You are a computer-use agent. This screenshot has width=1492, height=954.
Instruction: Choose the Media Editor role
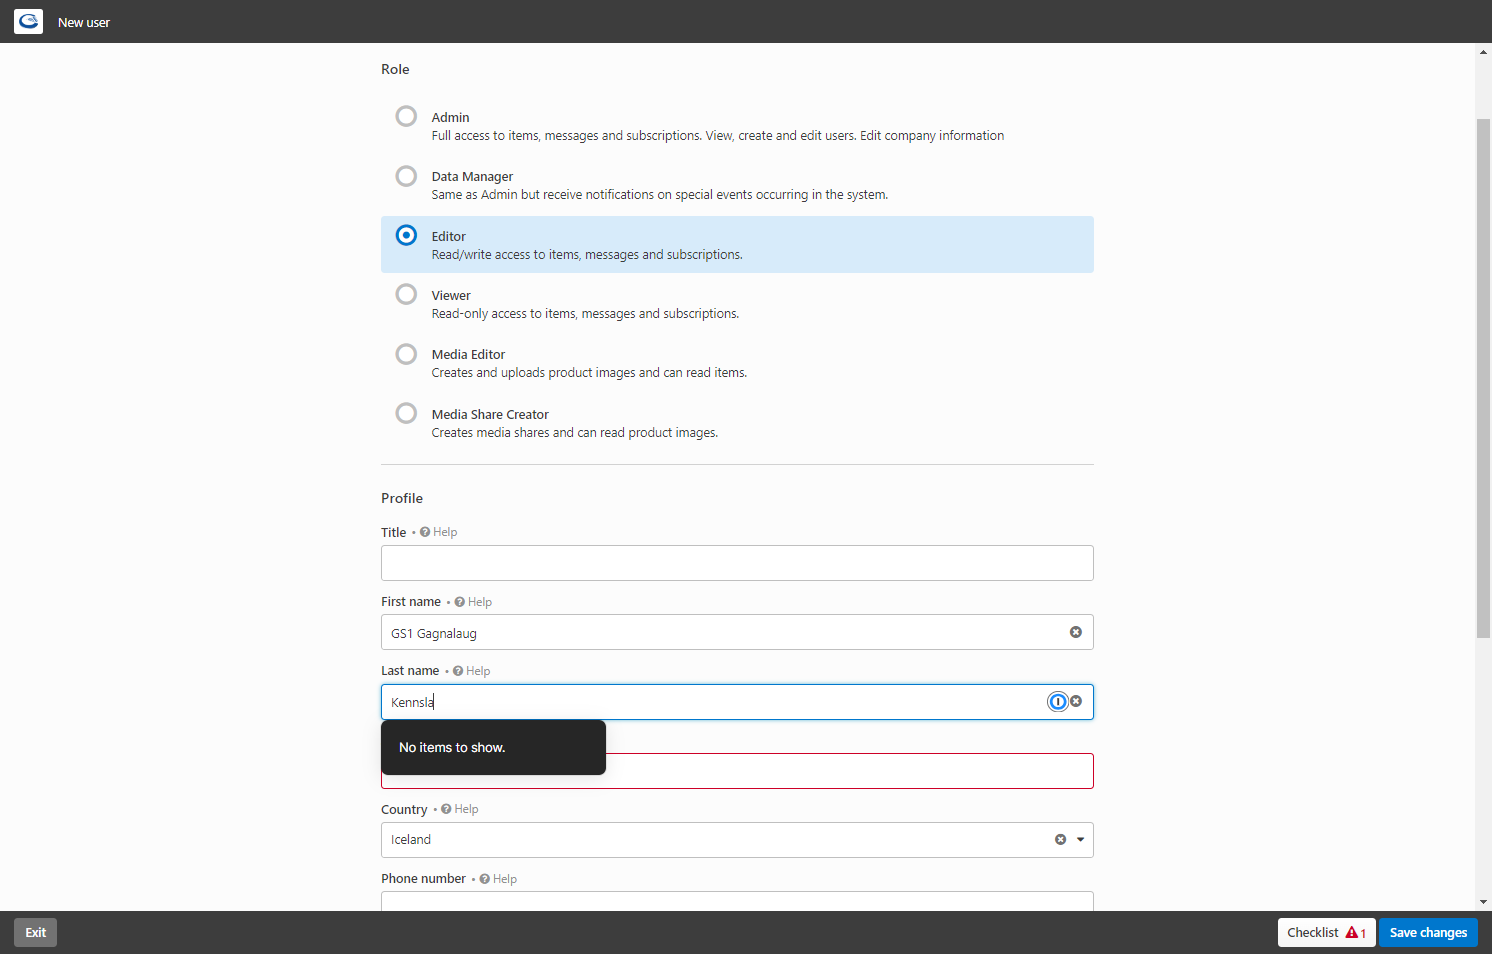(x=406, y=354)
